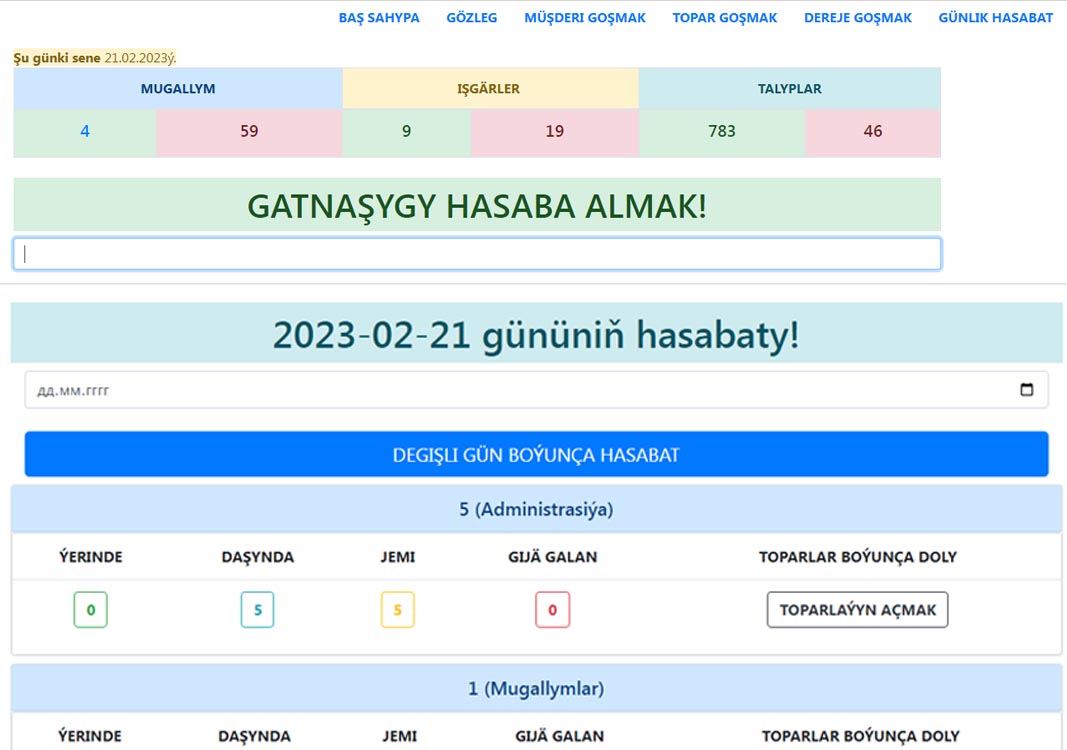Click TOPARLAR BOÝUNÇA DOLY header in Administrasiýa
1067x750 pixels.
[x=857, y=557]
